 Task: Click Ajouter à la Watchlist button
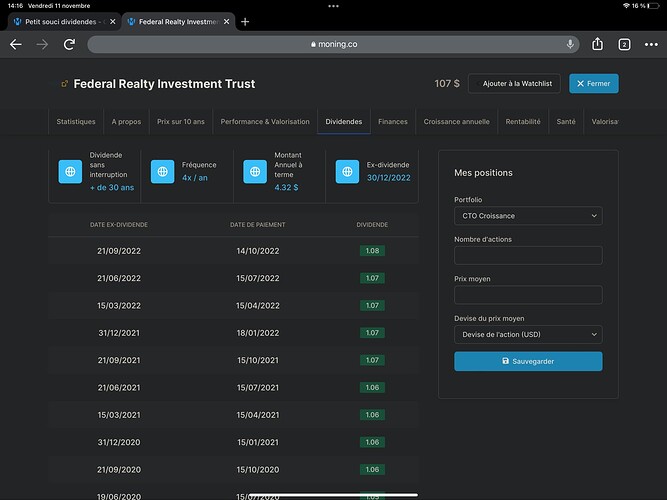(514, 84)
